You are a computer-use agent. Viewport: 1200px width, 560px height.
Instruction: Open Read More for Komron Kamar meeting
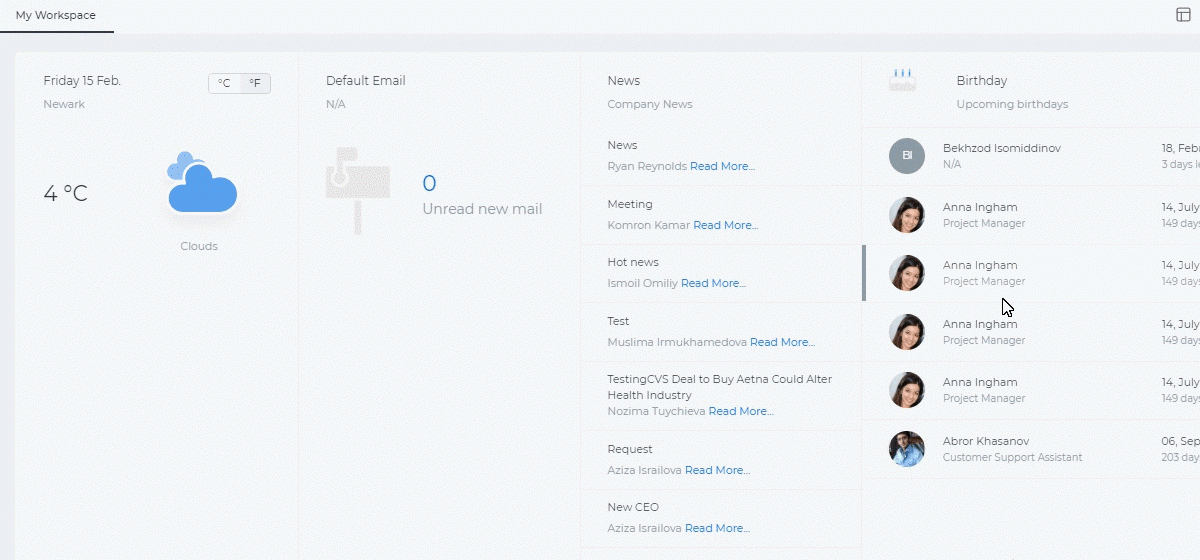(x=725, y=225)
